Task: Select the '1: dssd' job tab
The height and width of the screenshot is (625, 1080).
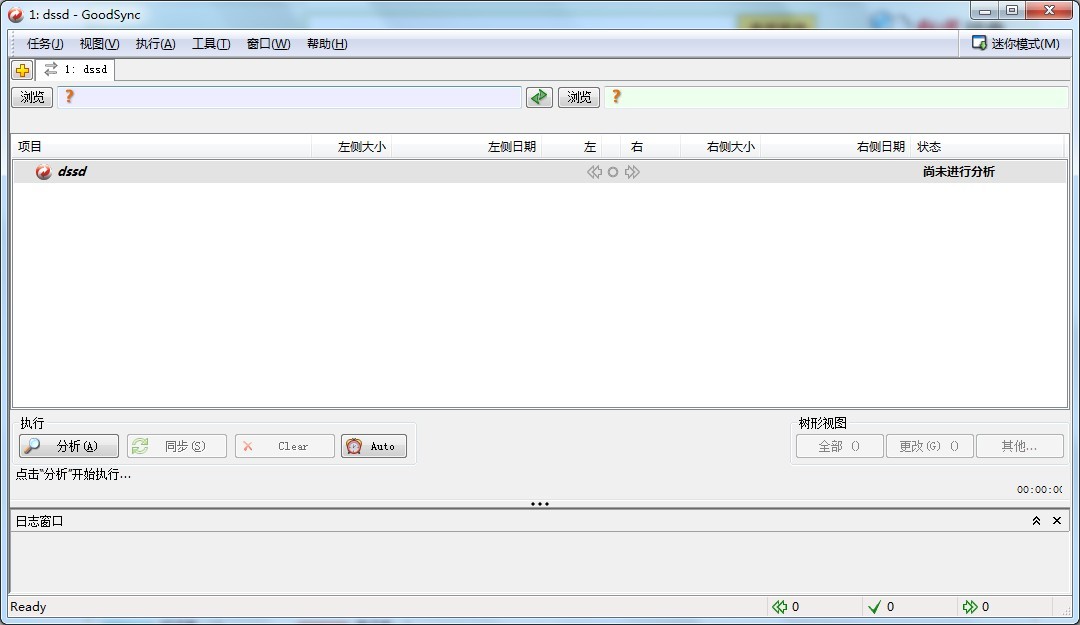Action: coord(76,70)
